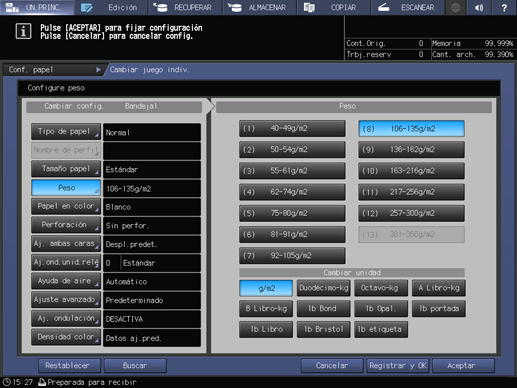Click the globe network icon
Screen dimensions: 517x388
point(455,7)
